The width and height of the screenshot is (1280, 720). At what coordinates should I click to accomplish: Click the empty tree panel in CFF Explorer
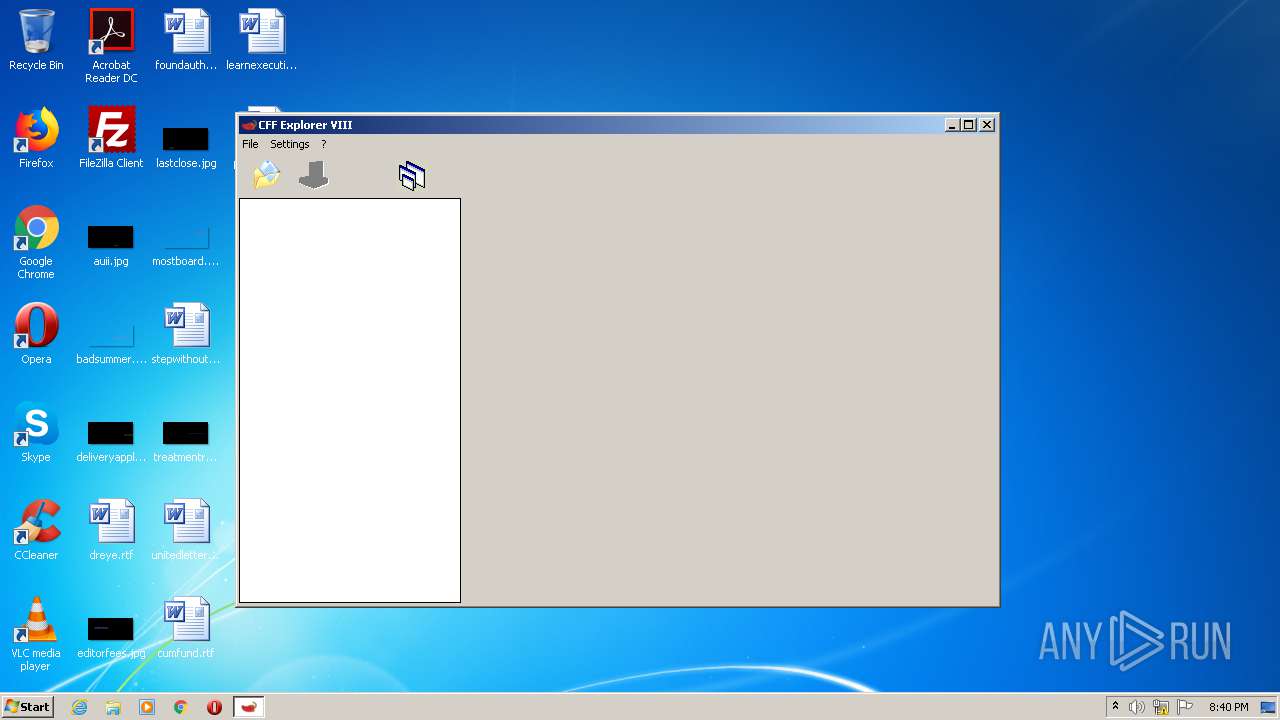point(350,400)
